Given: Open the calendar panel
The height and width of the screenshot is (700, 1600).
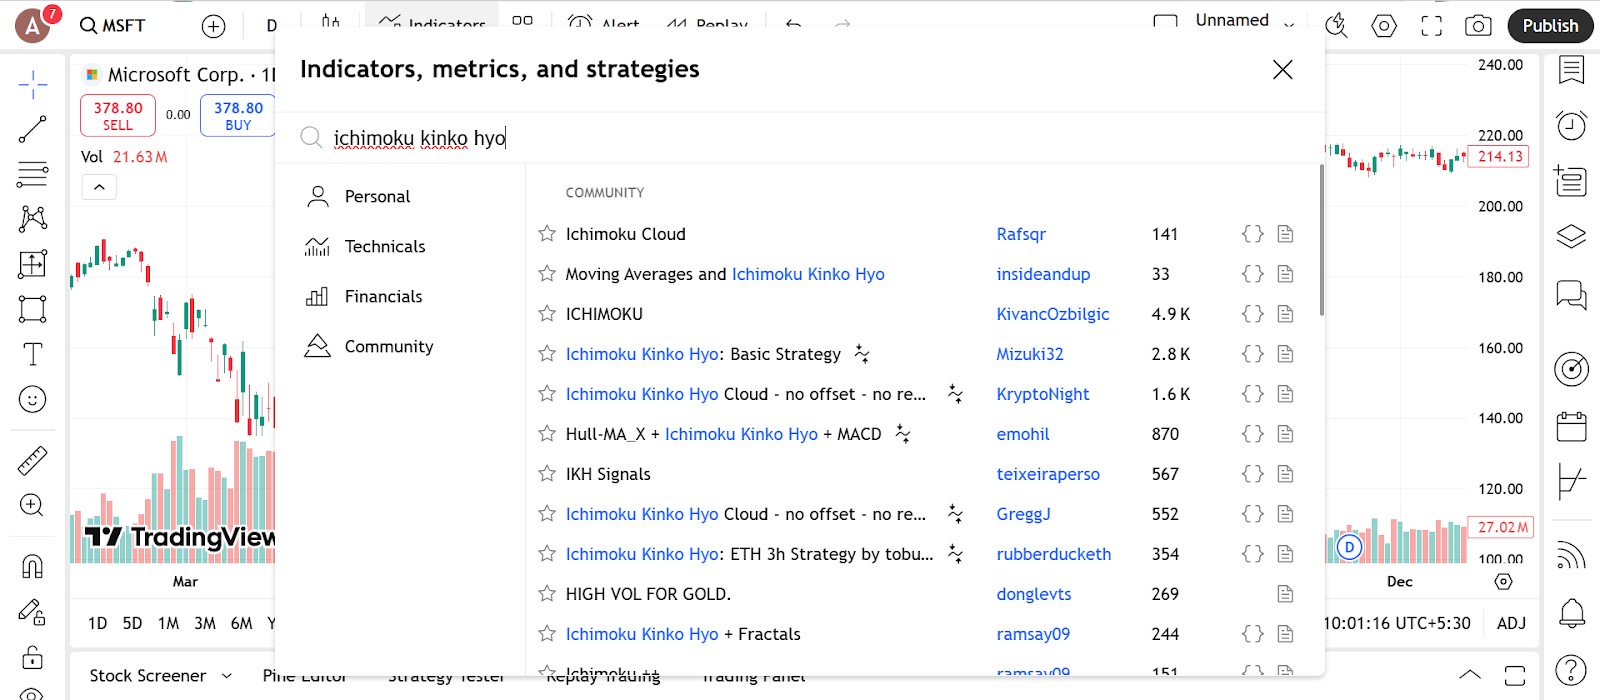Looking at the screenshot, I should pos(1572,427).
